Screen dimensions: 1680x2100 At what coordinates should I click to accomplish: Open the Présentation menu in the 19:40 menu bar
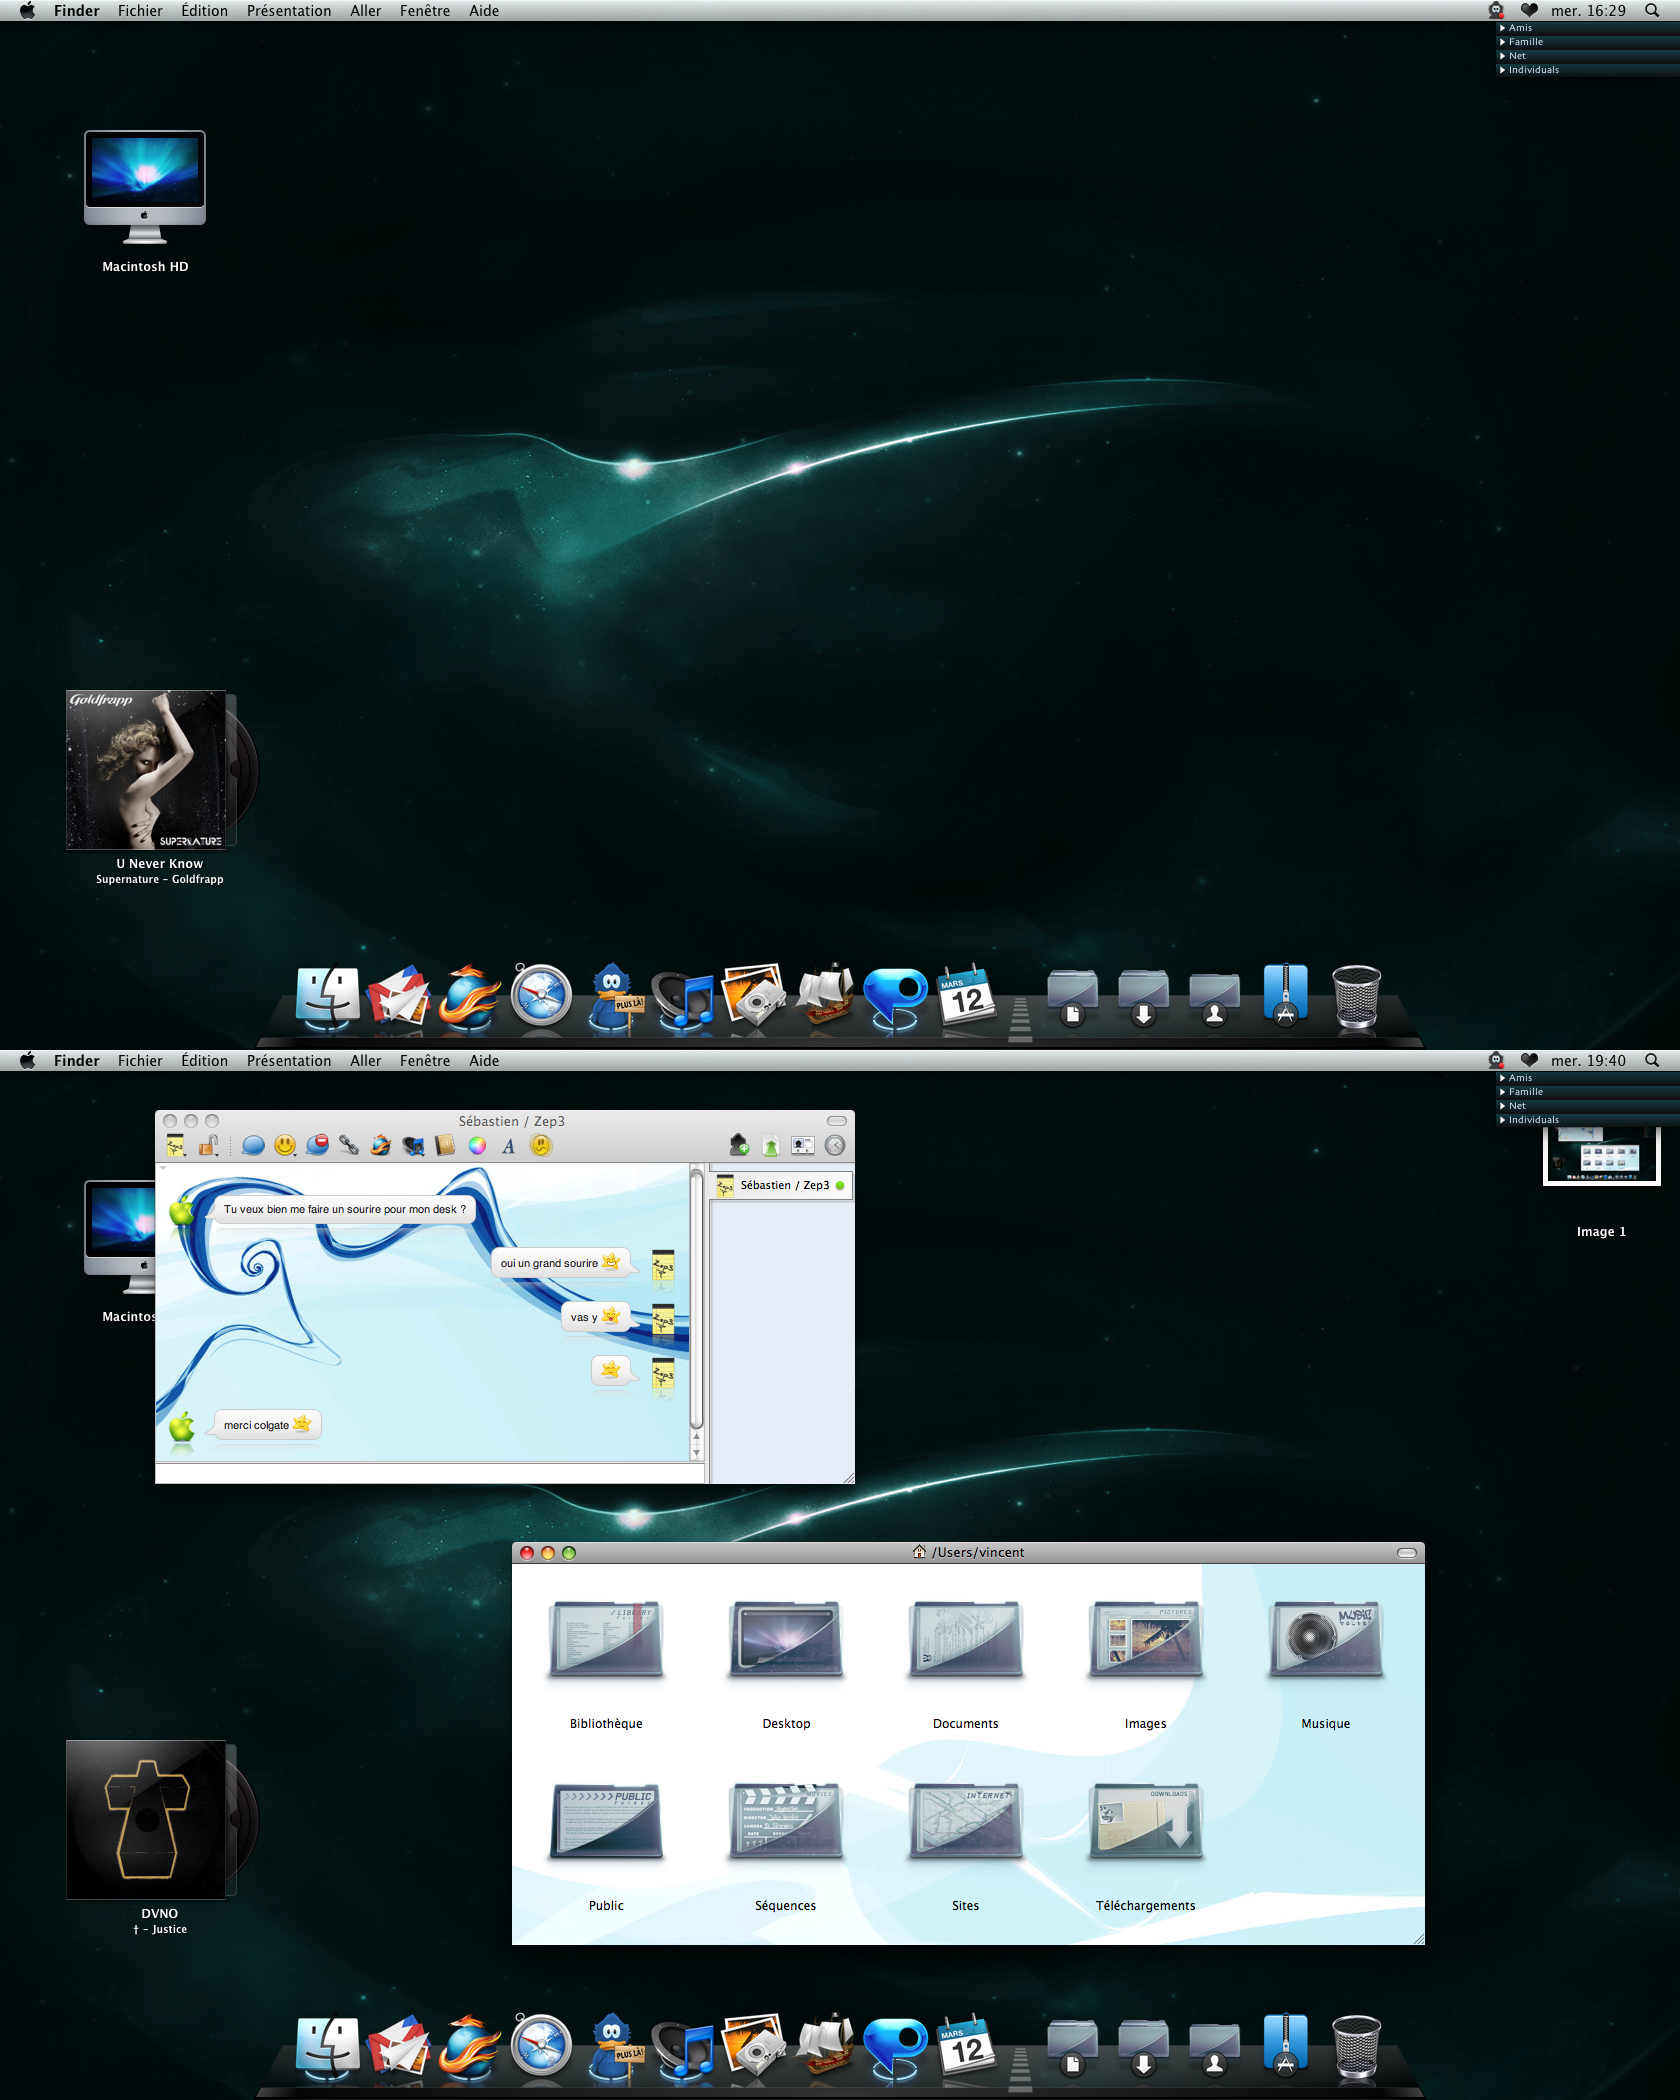point(289,1061)
